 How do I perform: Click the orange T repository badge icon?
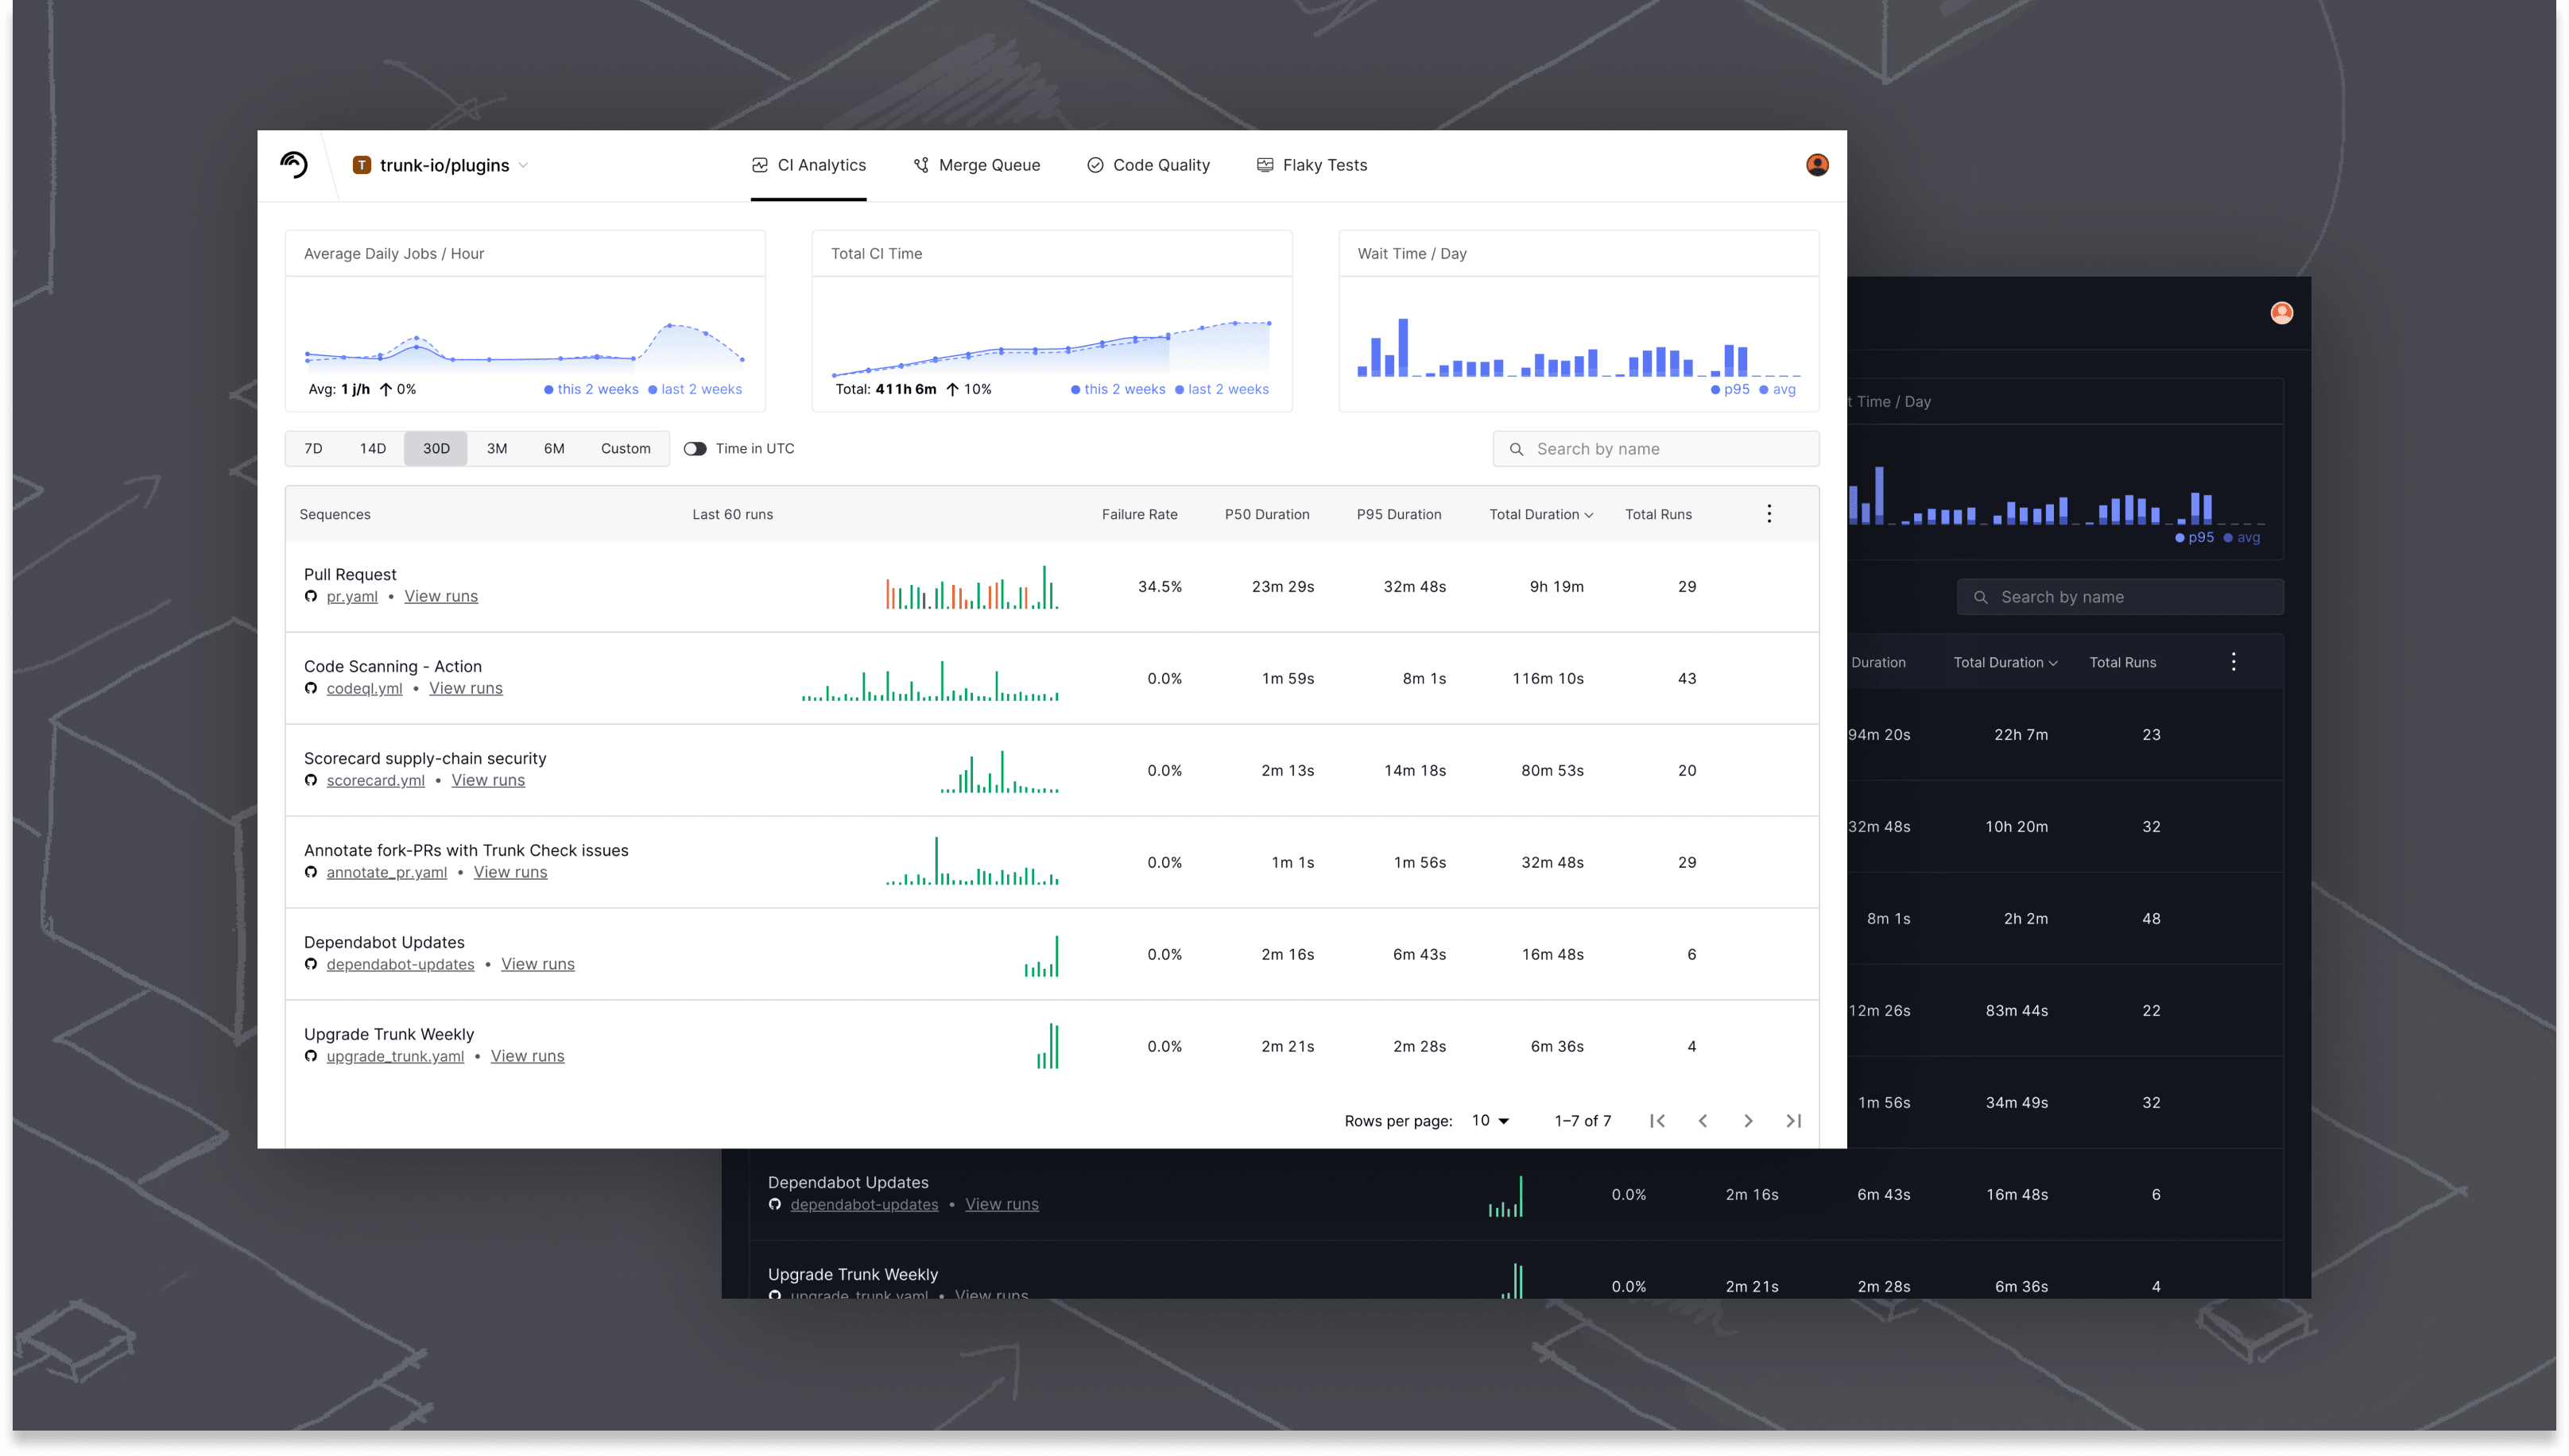click(x=362, y=165)
